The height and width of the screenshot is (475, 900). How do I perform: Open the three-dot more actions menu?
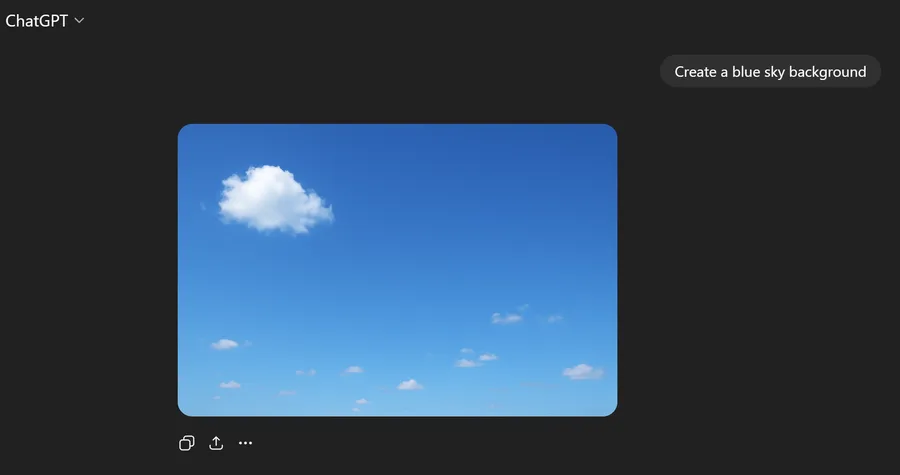coord(246,443)
